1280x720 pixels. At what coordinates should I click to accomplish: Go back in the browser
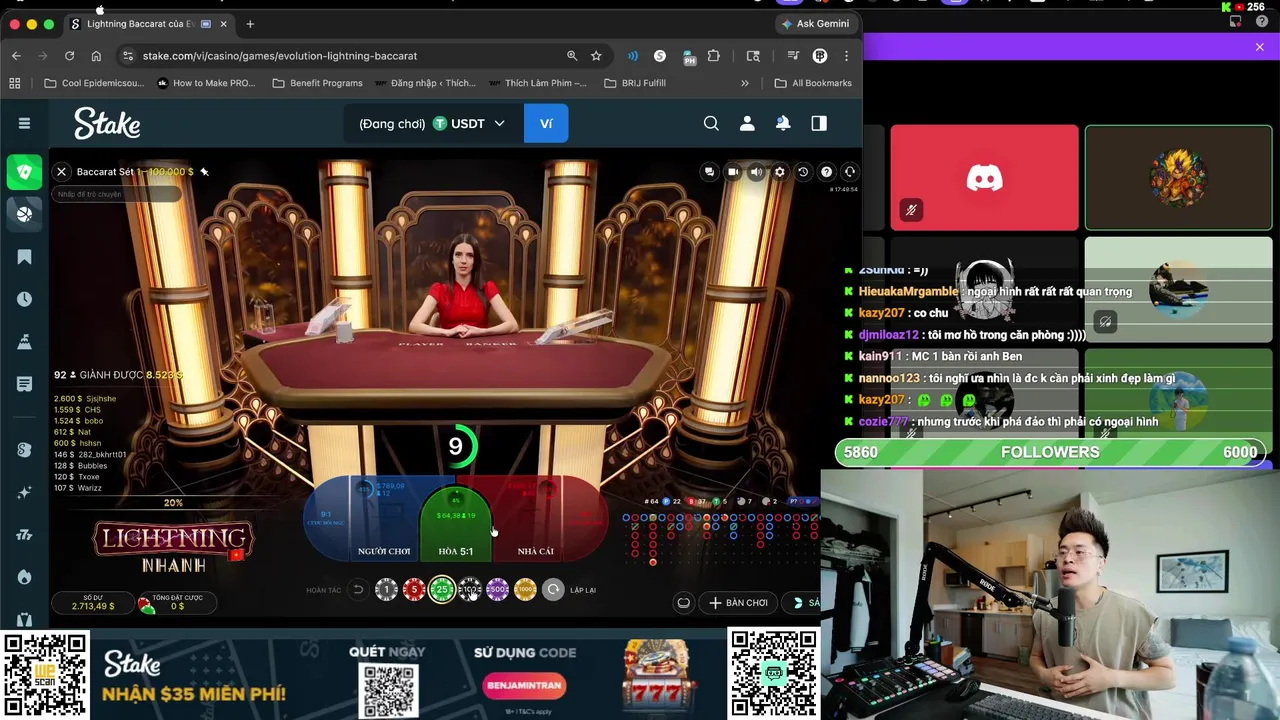click(x=16, y=56)
